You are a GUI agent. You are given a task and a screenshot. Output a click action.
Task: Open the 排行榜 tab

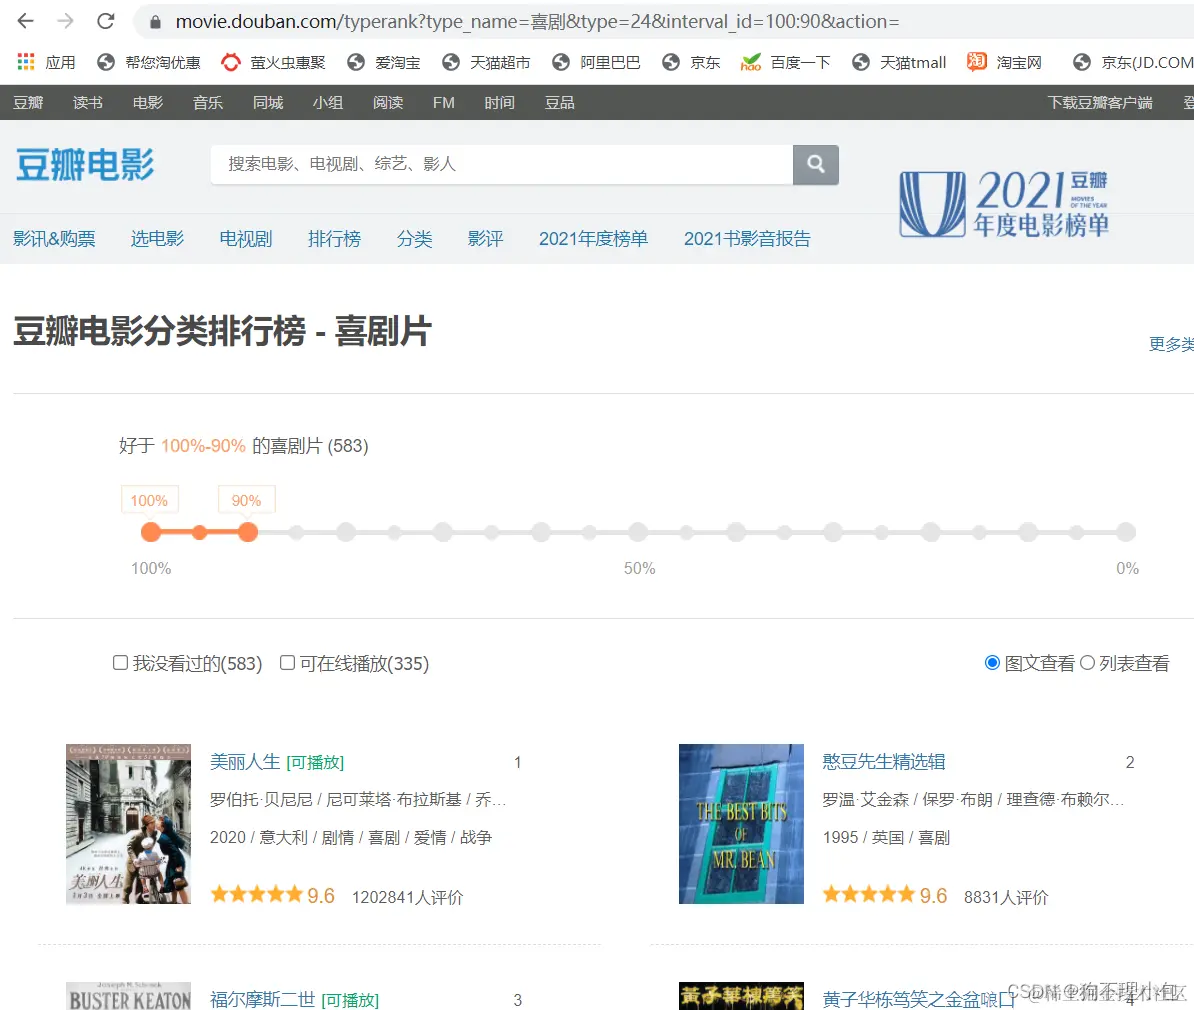[x=334, y=238]
